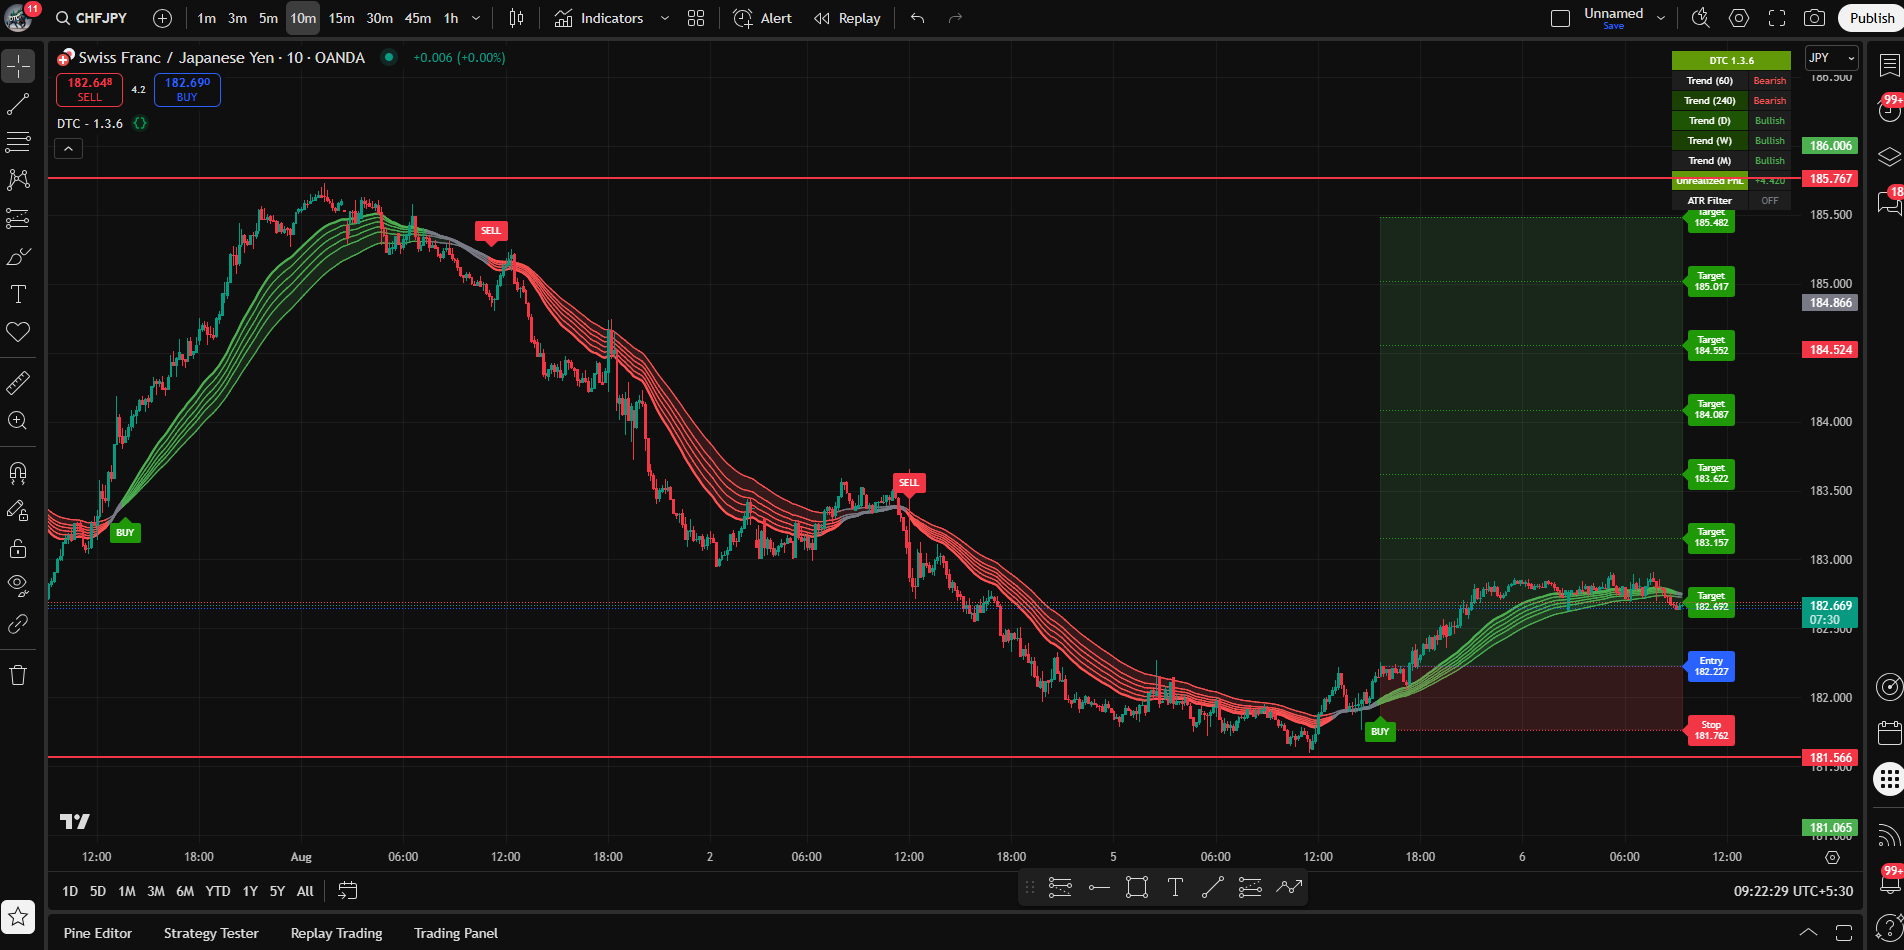Open the JPY currency dropdown
This screenshot has width=1904, height=950.
[1831, 58]
